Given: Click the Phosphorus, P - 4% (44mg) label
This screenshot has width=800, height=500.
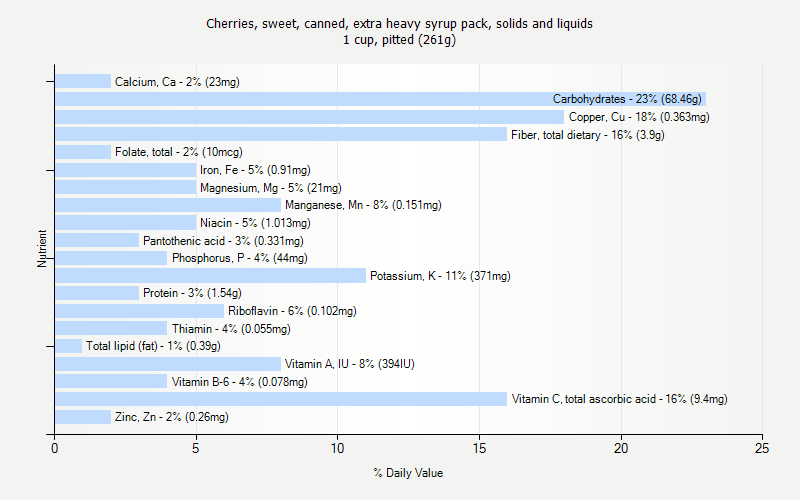Looking at the screenshot, I should pyautogui.click(x=239, y=258).
